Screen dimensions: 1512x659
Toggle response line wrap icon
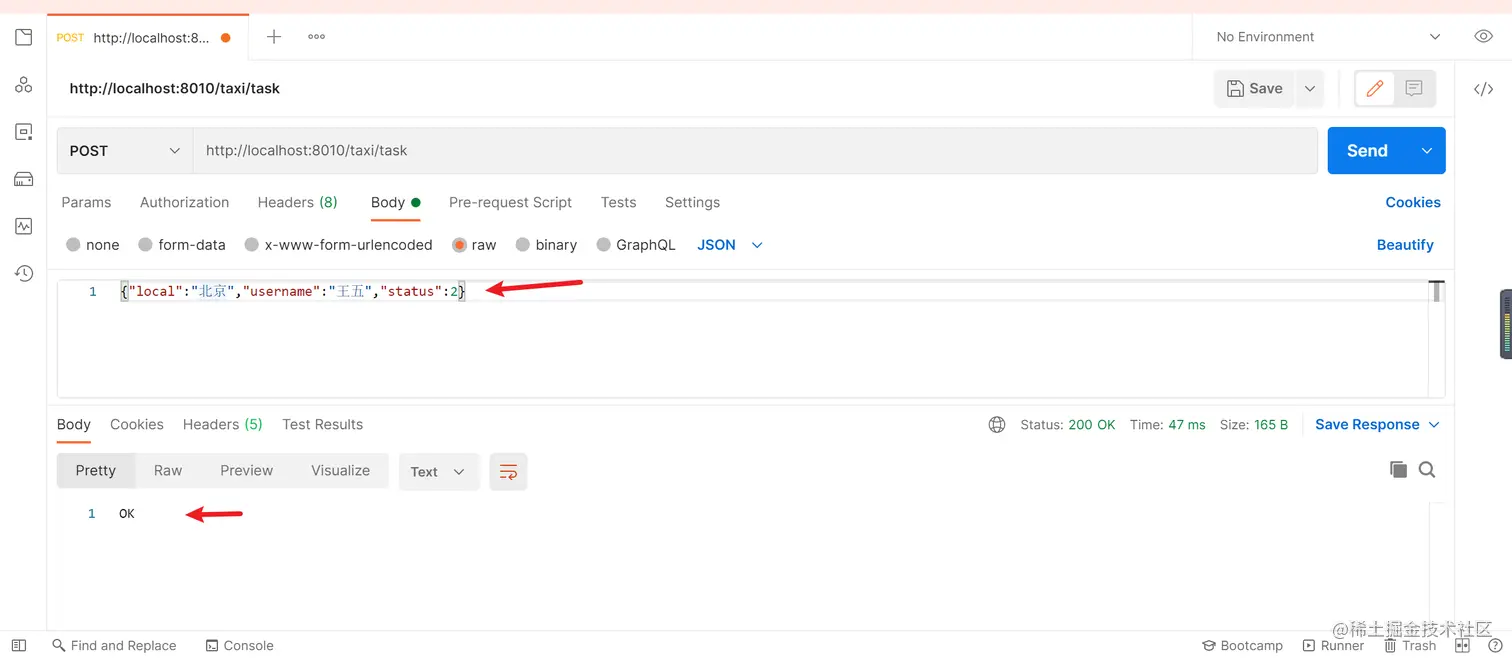tap(508, 472)
